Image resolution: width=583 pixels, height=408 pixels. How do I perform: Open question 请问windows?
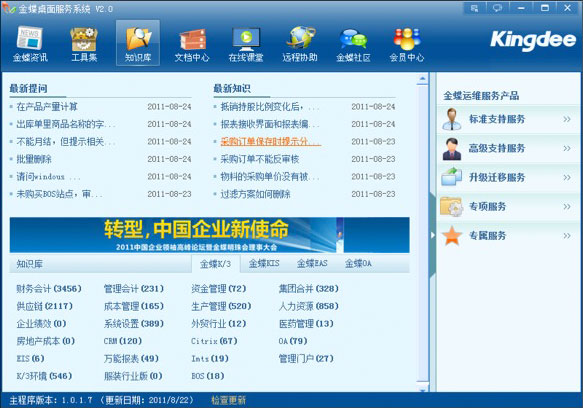(48, 177)
